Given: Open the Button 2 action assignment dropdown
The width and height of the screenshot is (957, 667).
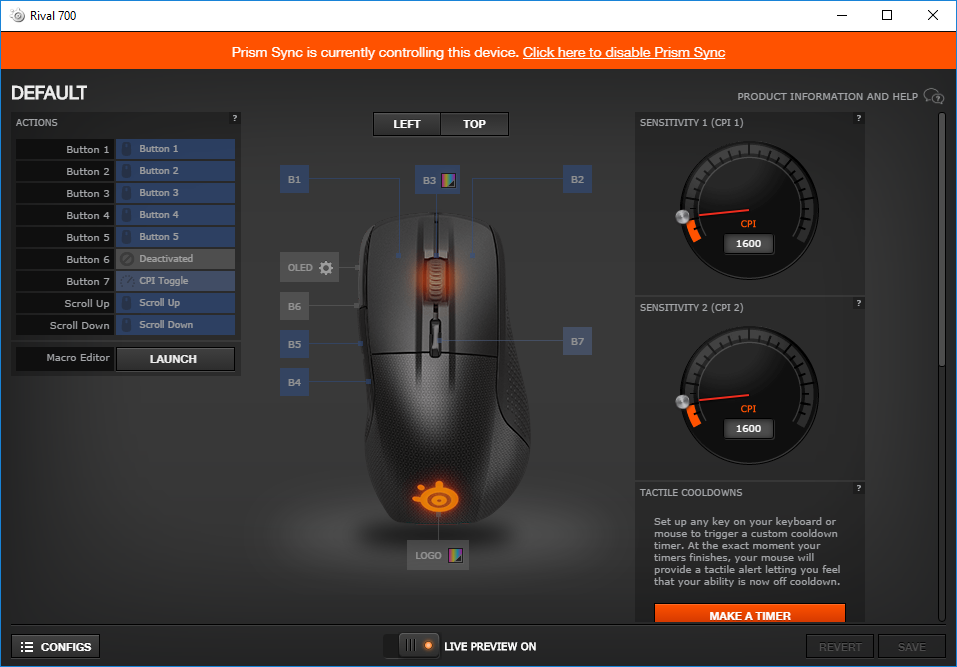Looking at the screenshot, I should 176,171.
